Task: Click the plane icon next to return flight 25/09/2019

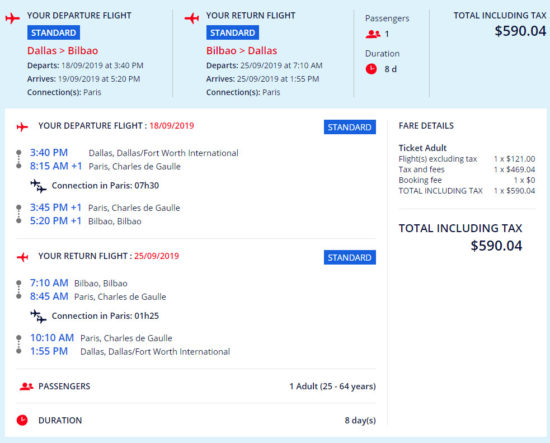Action: [x=22, y=257]
